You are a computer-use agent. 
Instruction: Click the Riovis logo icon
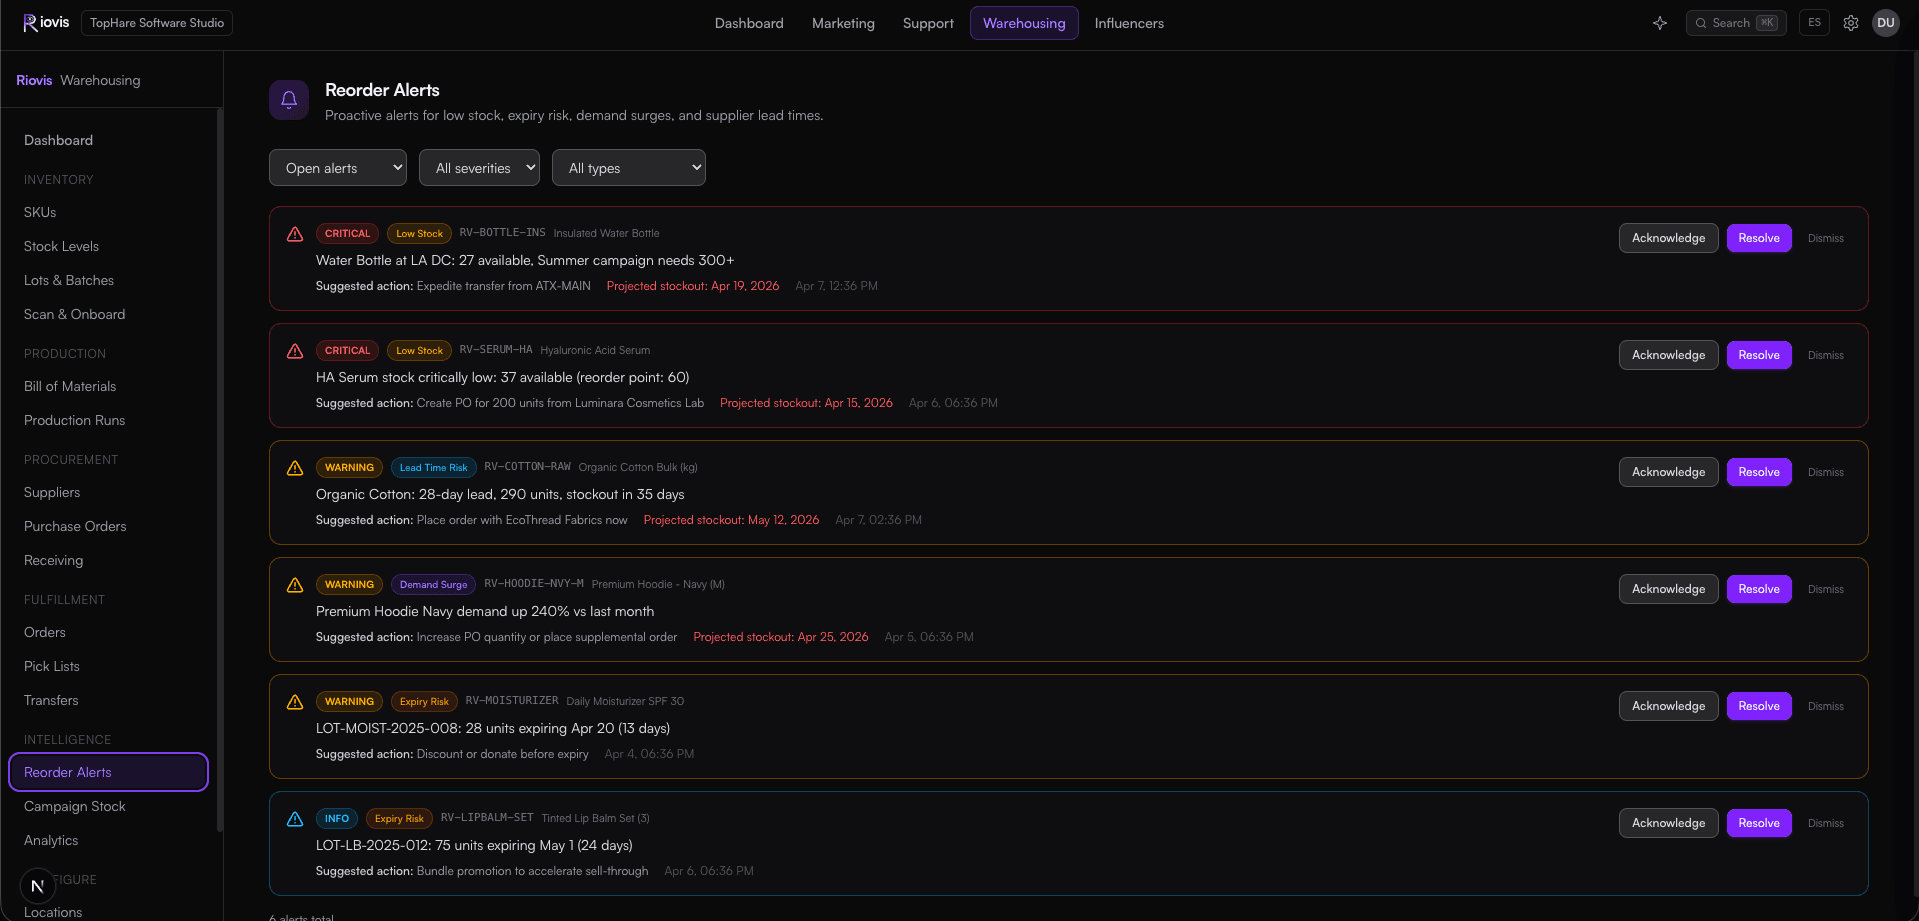point(30,23)
